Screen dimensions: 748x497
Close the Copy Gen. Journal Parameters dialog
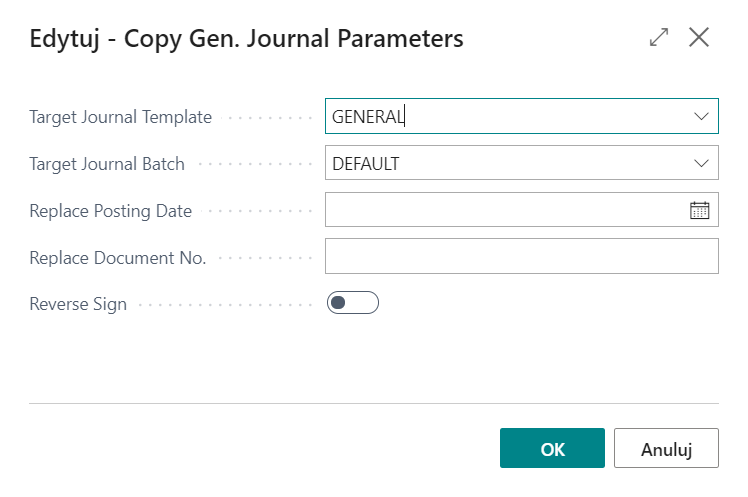pos(699,37)
